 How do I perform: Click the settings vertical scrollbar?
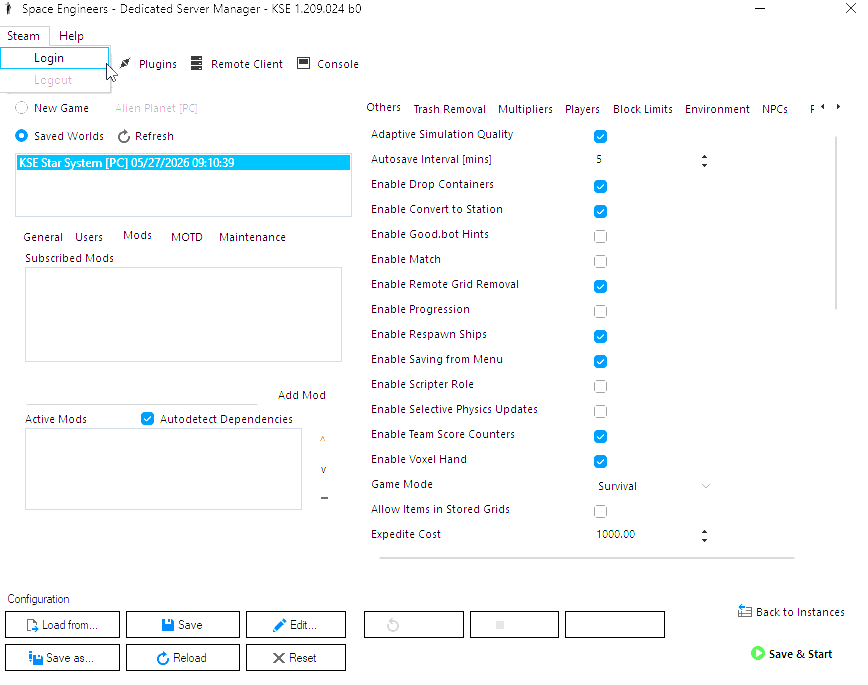[x=835, y=222]
